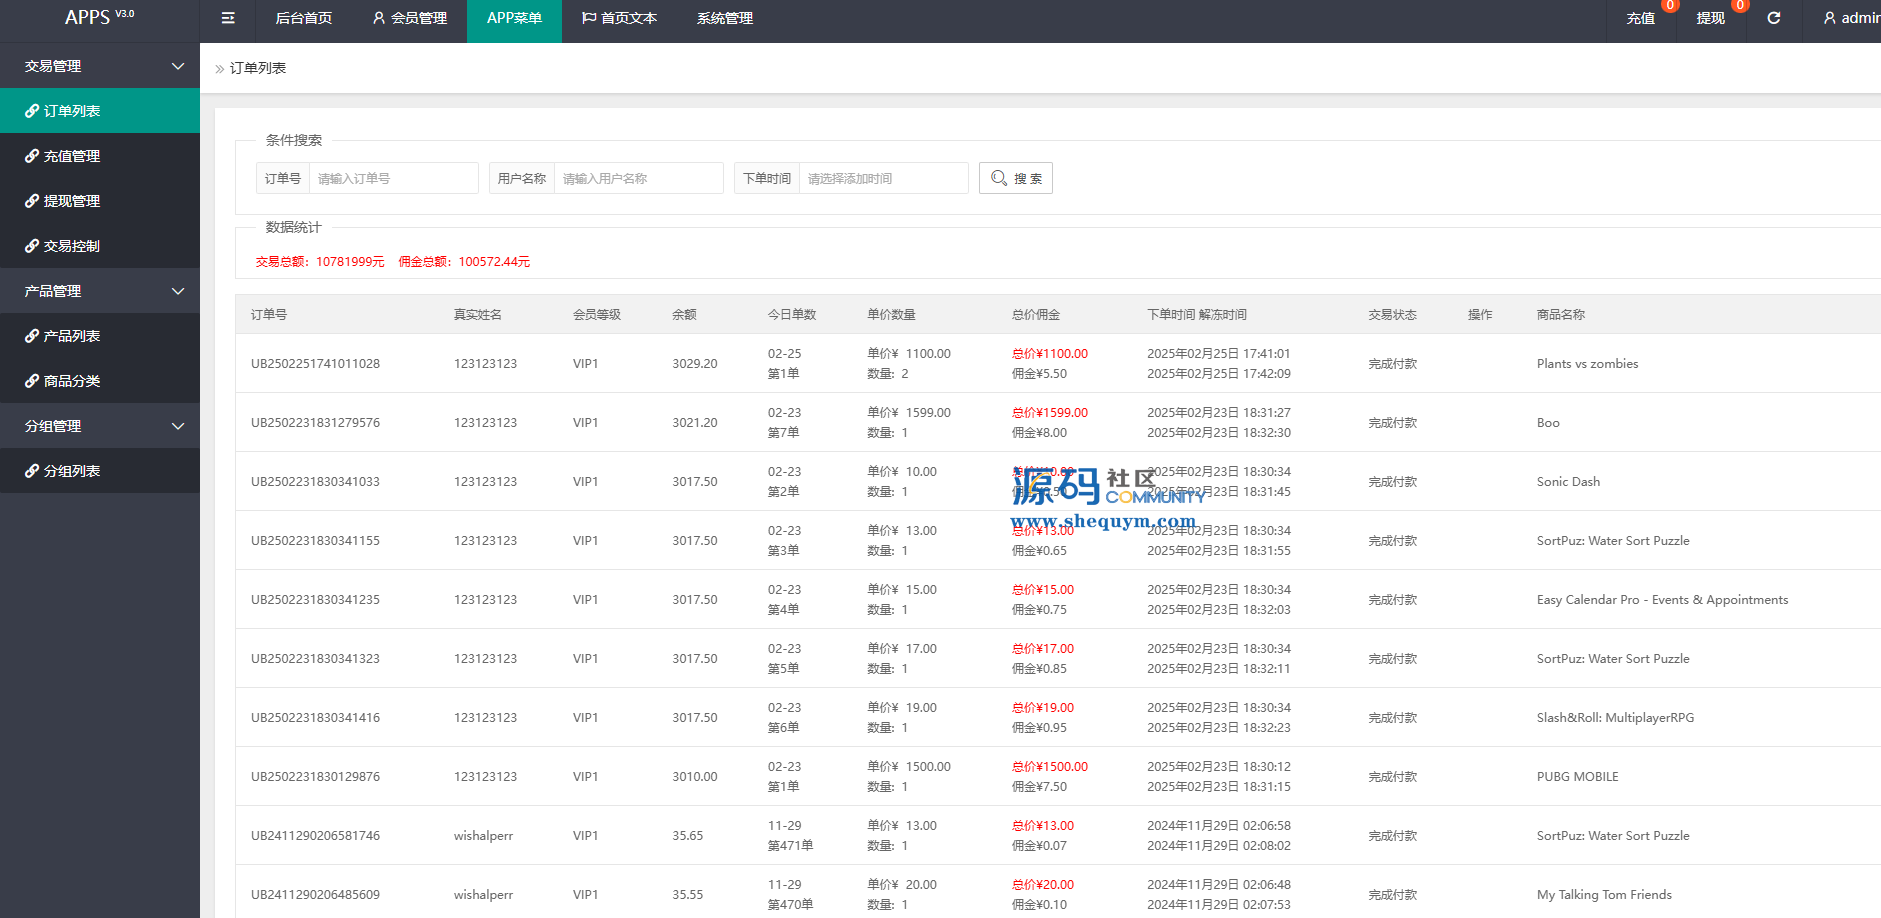Open the 会员管理 top menu
Viewport: 1881px width, 918px height.
(409, 18)
